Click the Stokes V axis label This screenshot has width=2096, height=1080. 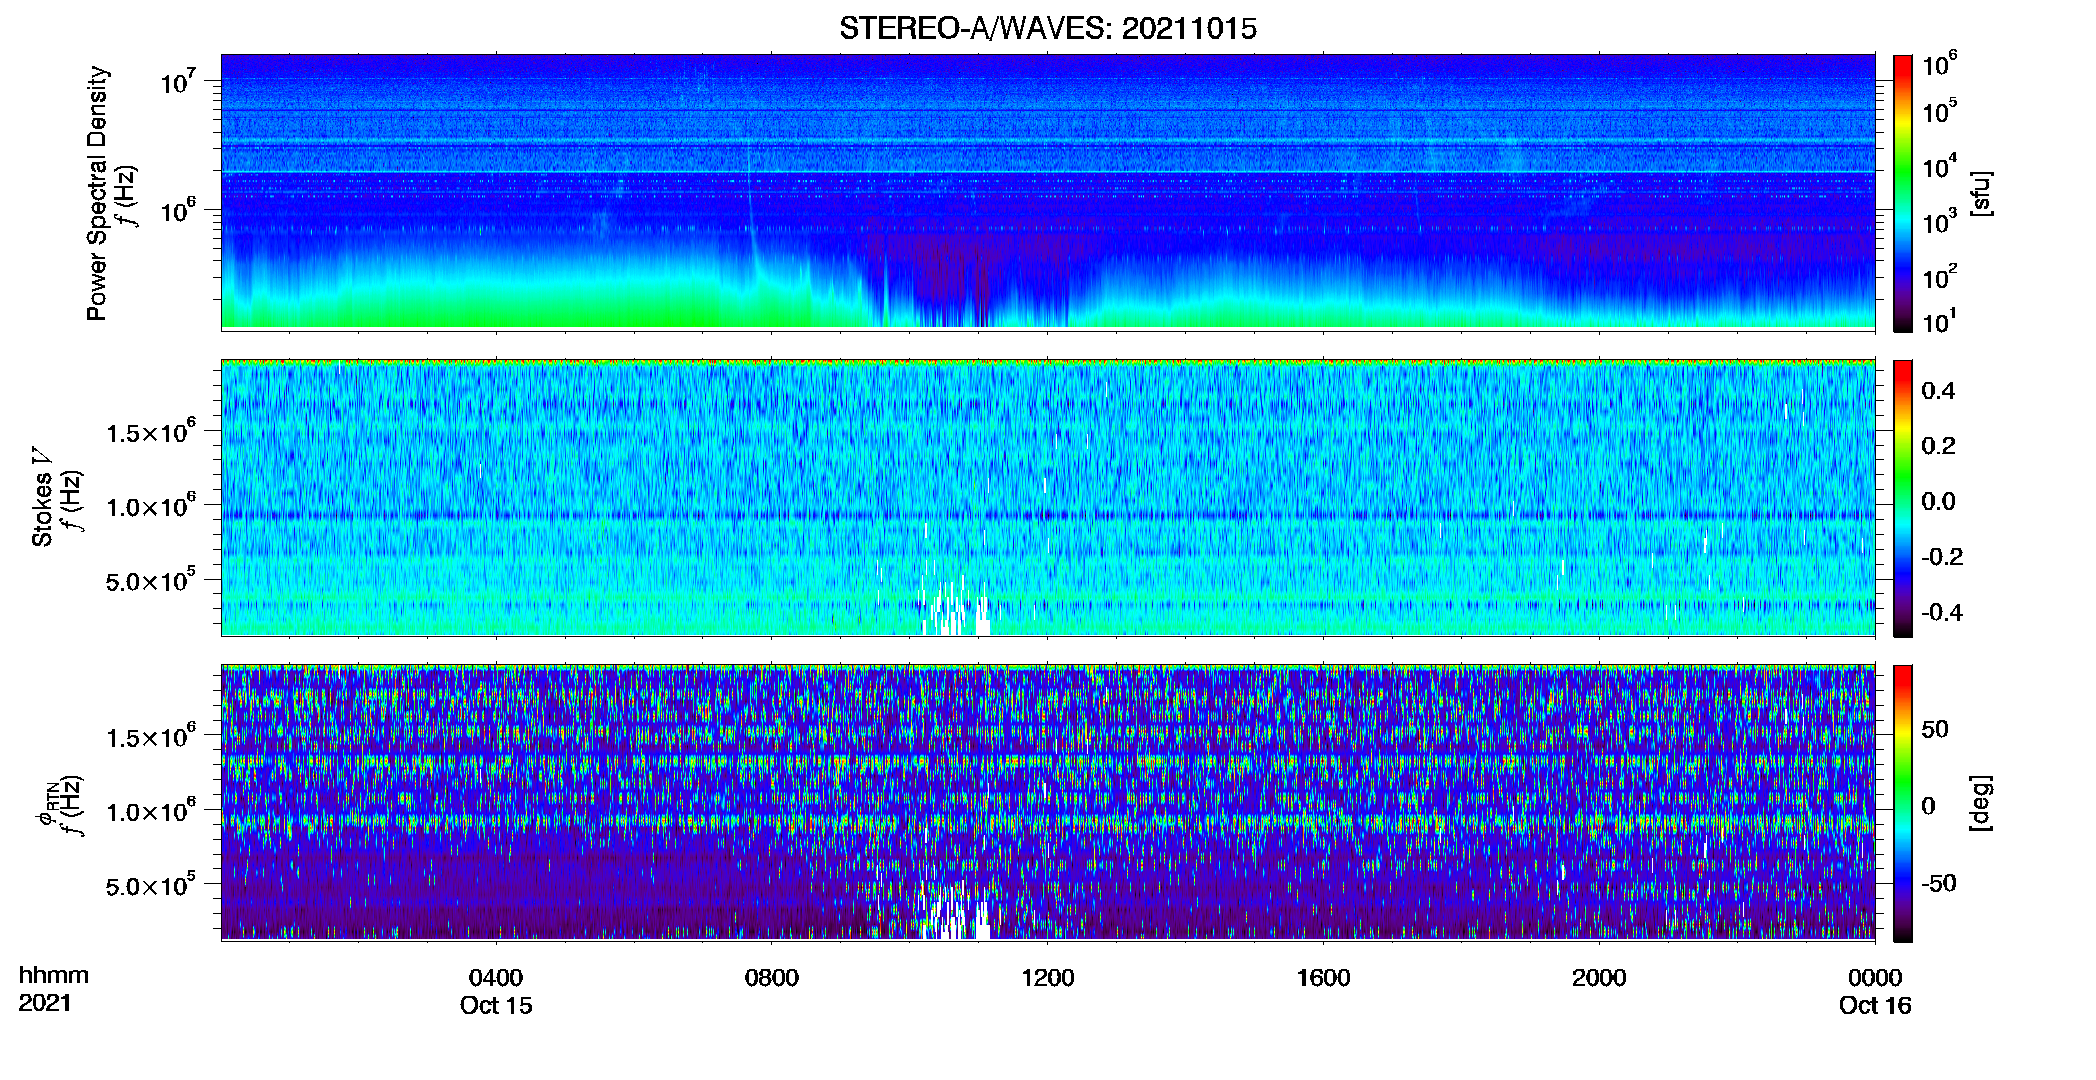tap(43, 497)
